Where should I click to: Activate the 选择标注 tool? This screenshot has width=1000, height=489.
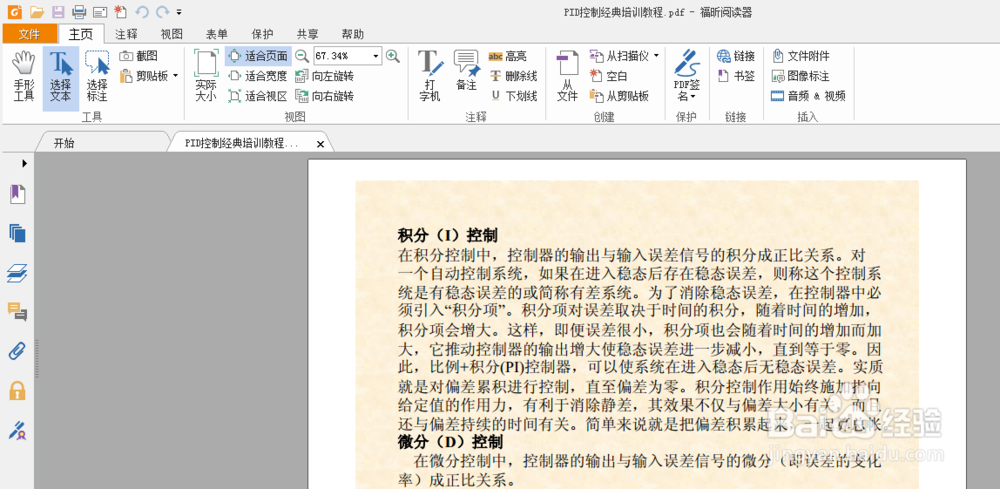98,77
